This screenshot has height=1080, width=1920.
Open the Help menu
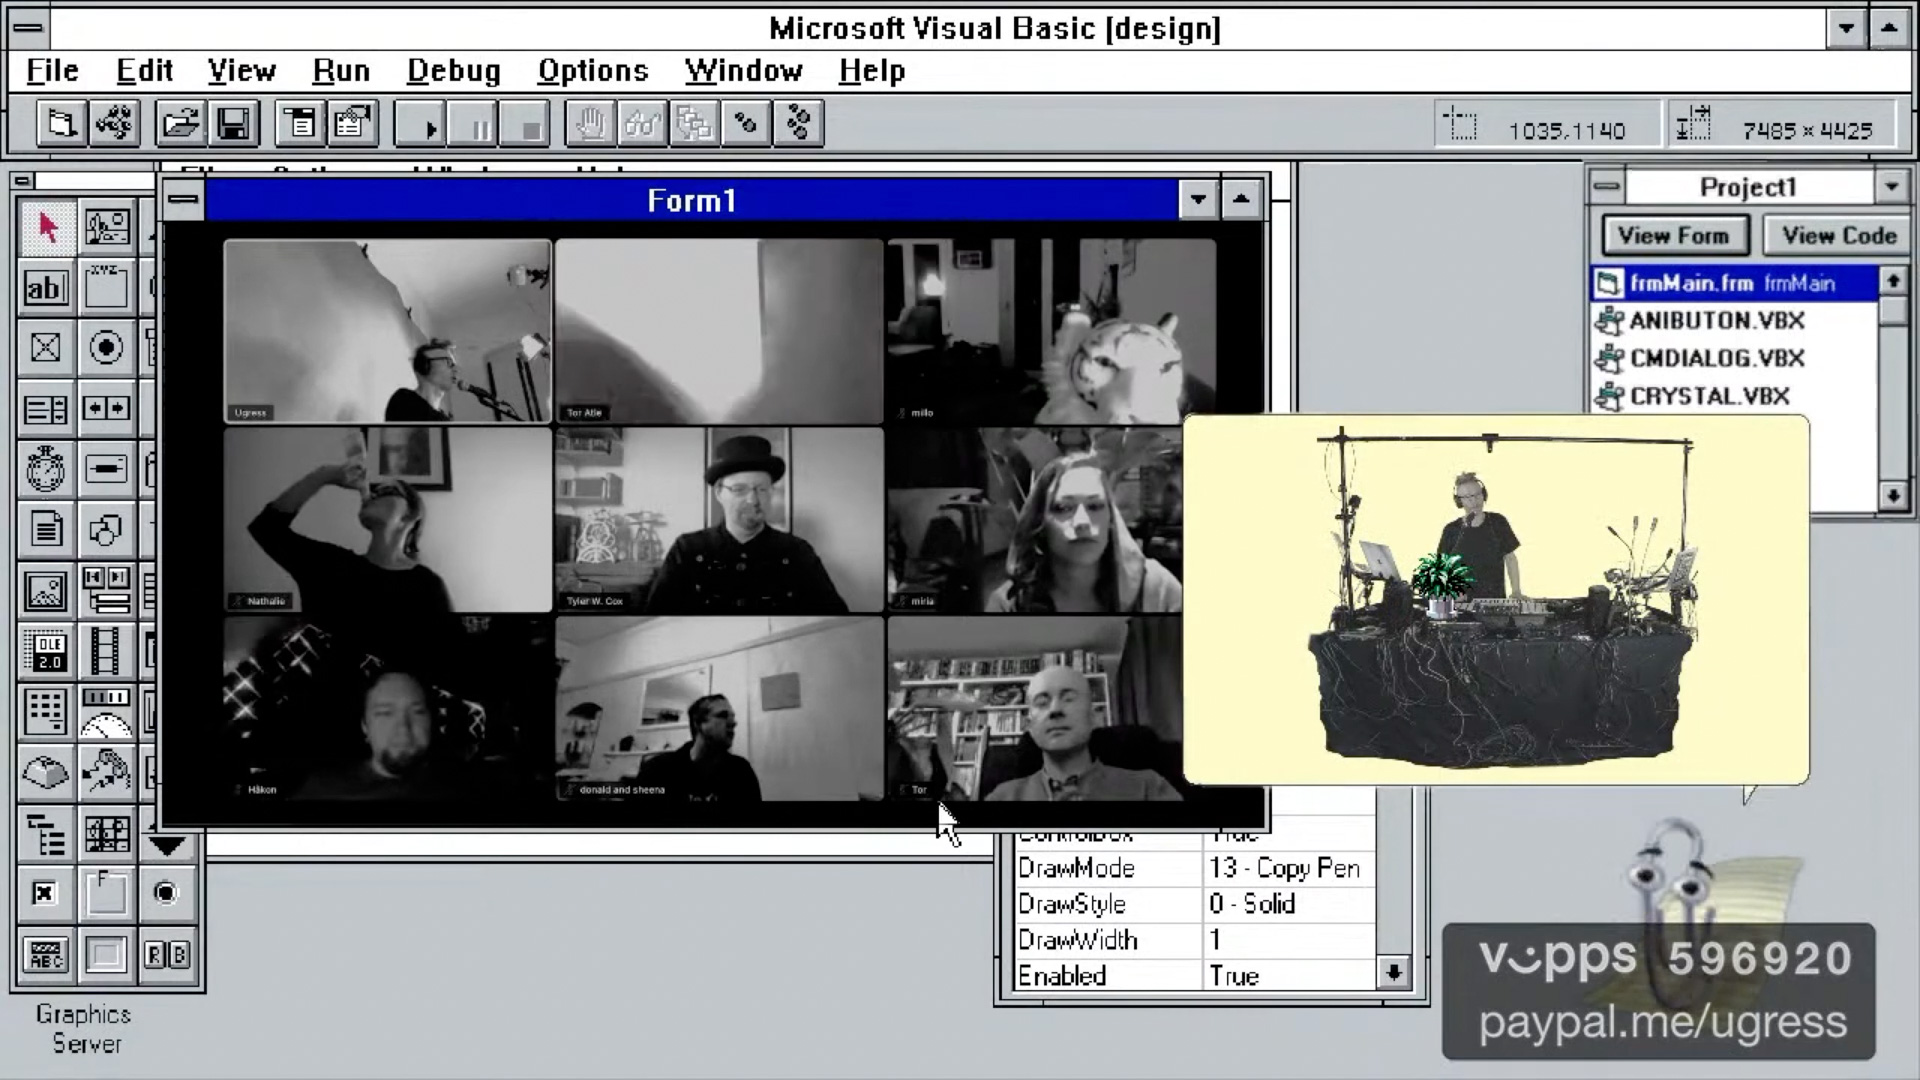tap(872, 71)
